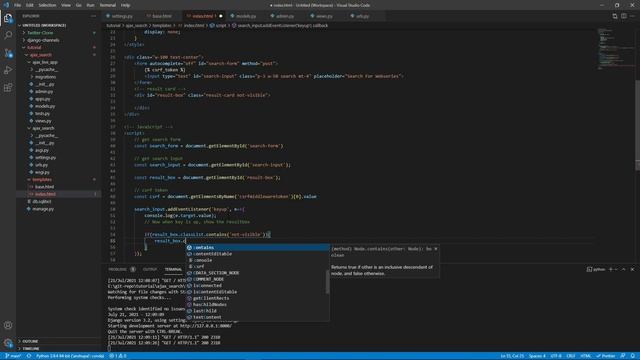Split the editor to the right
Screen dimensions: 640x360
(x=624, y=16)
